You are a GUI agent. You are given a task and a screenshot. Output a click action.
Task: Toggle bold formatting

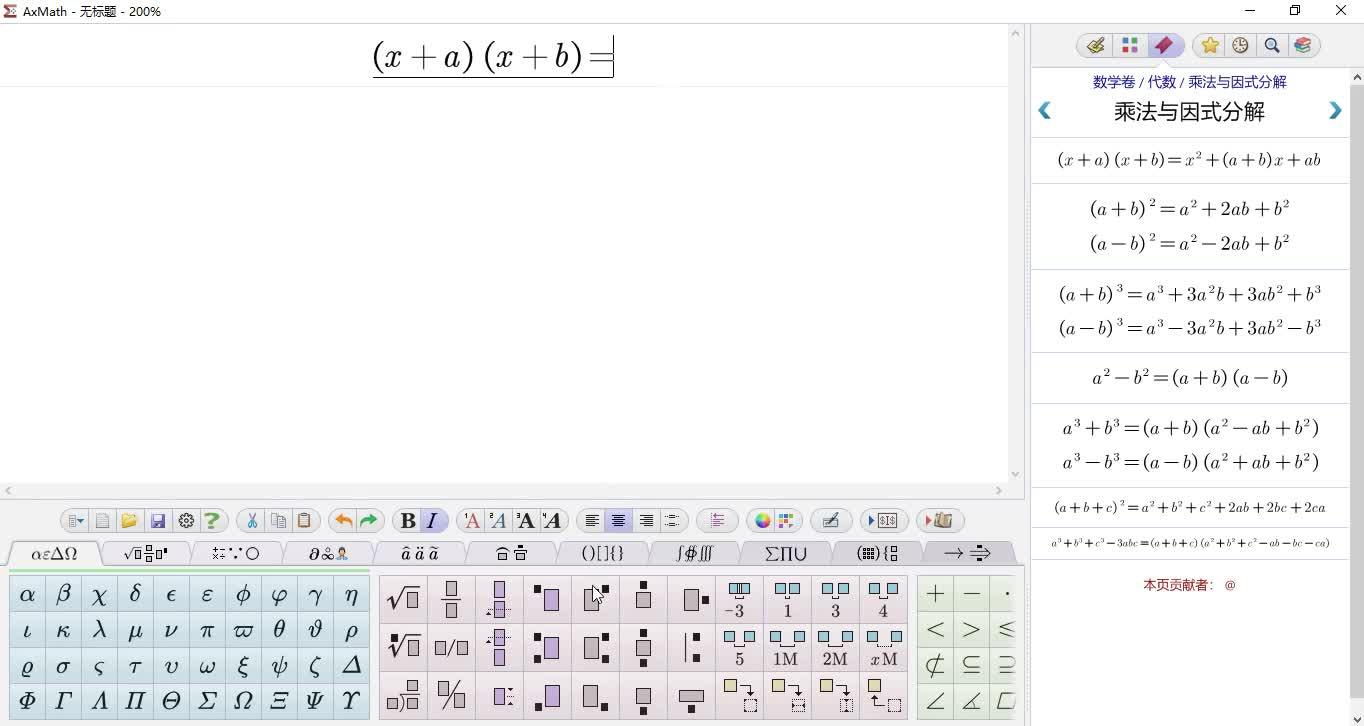point(408,520)
